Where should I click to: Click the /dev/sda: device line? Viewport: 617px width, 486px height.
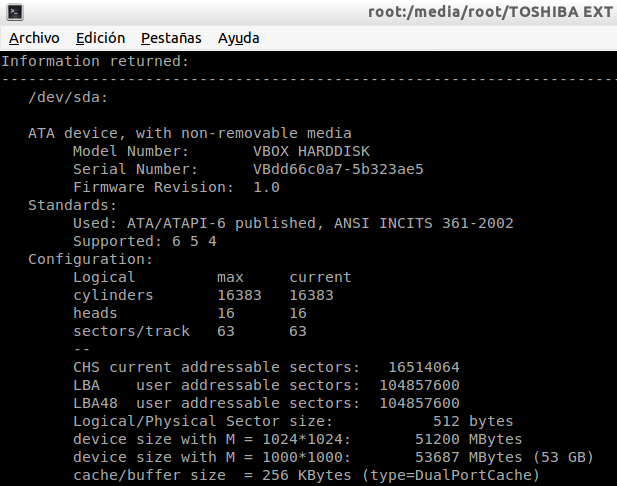coord(69,97)
